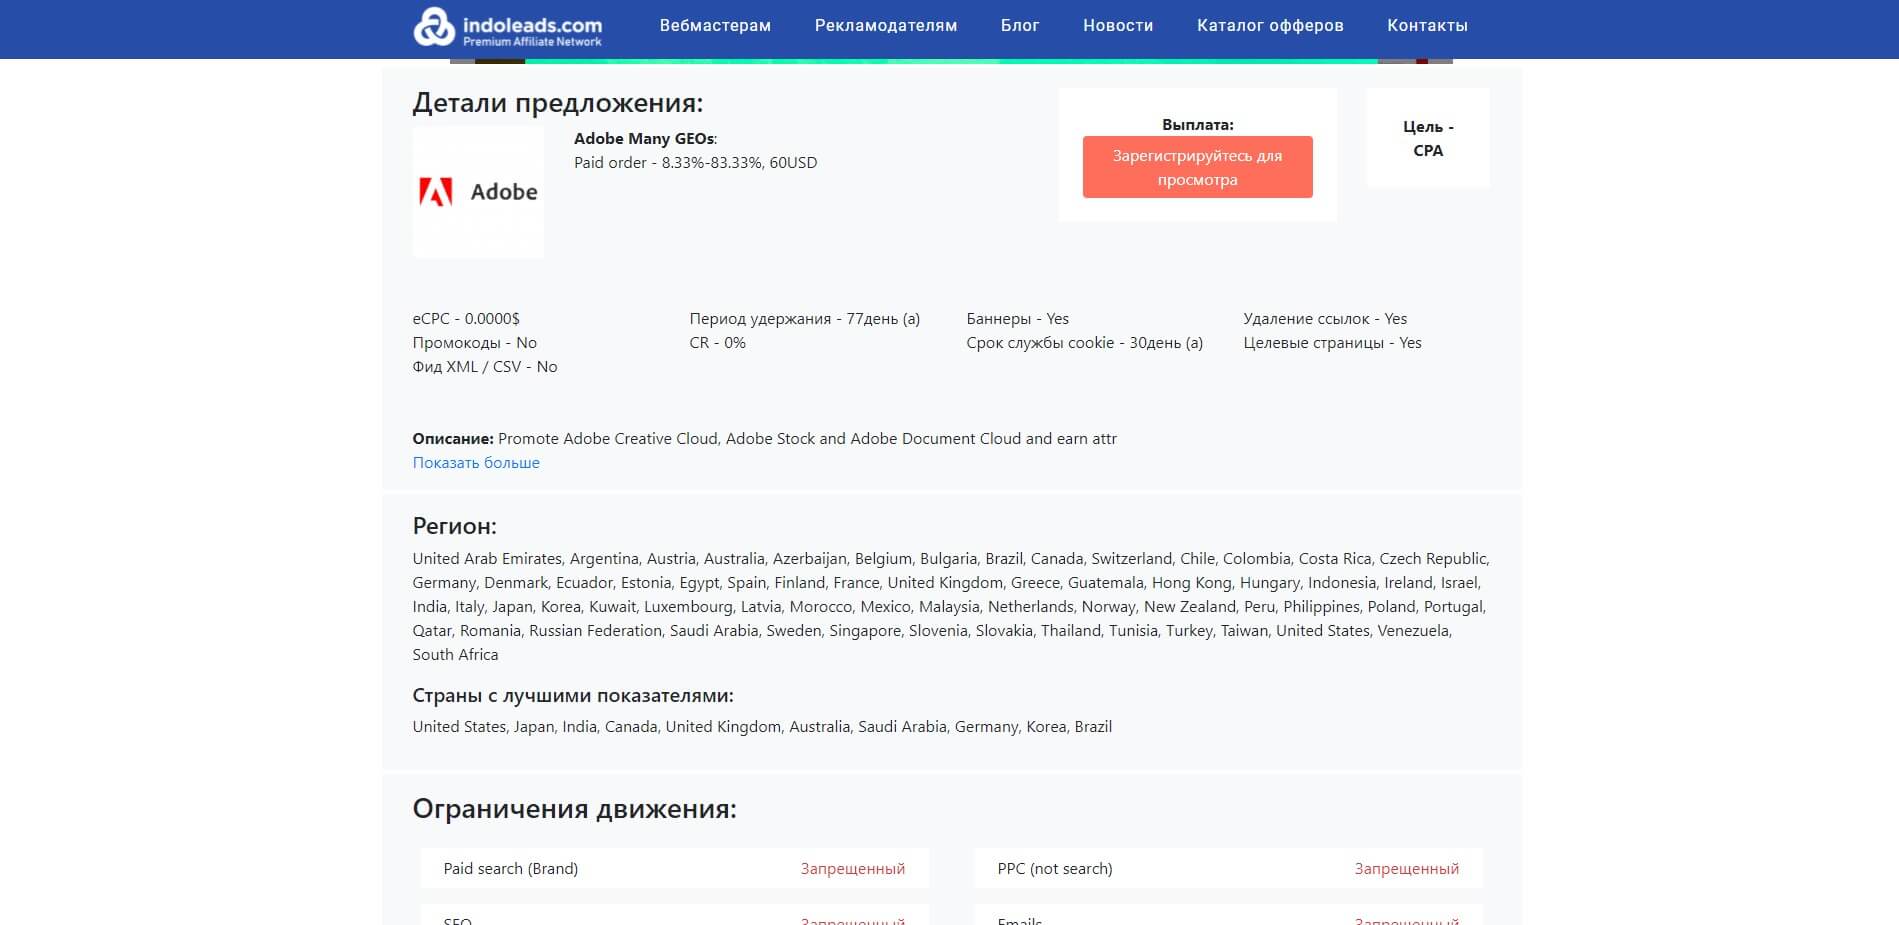The height and width of the screenshot is (925, 1899).
Task: Open the Контакты page
Action: [1427, 26]
